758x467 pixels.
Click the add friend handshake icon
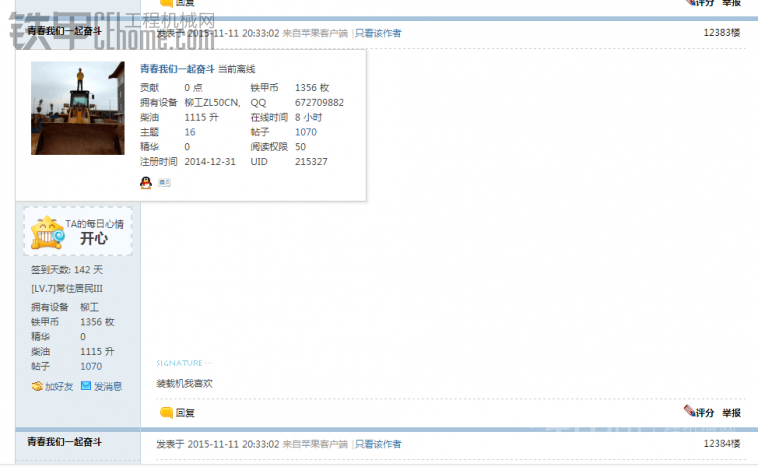[x=37, y=386]
